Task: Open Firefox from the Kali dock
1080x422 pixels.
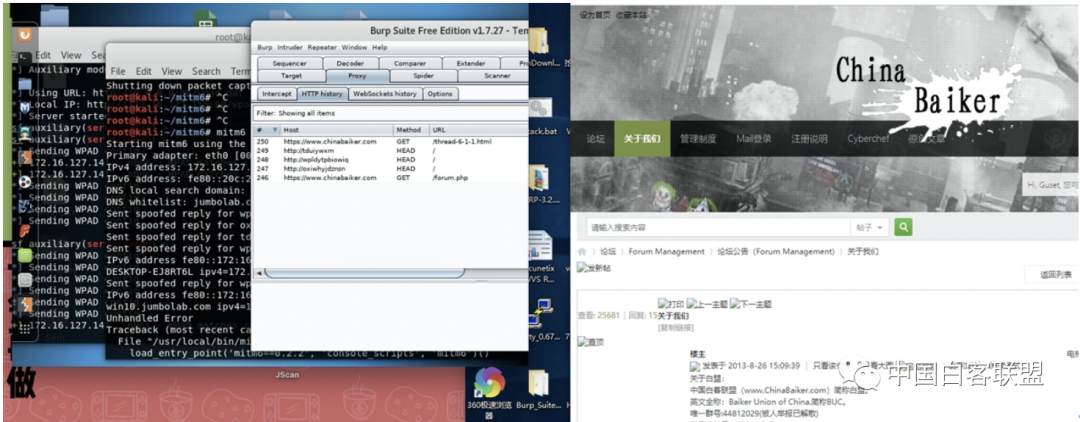Action: 24,34
